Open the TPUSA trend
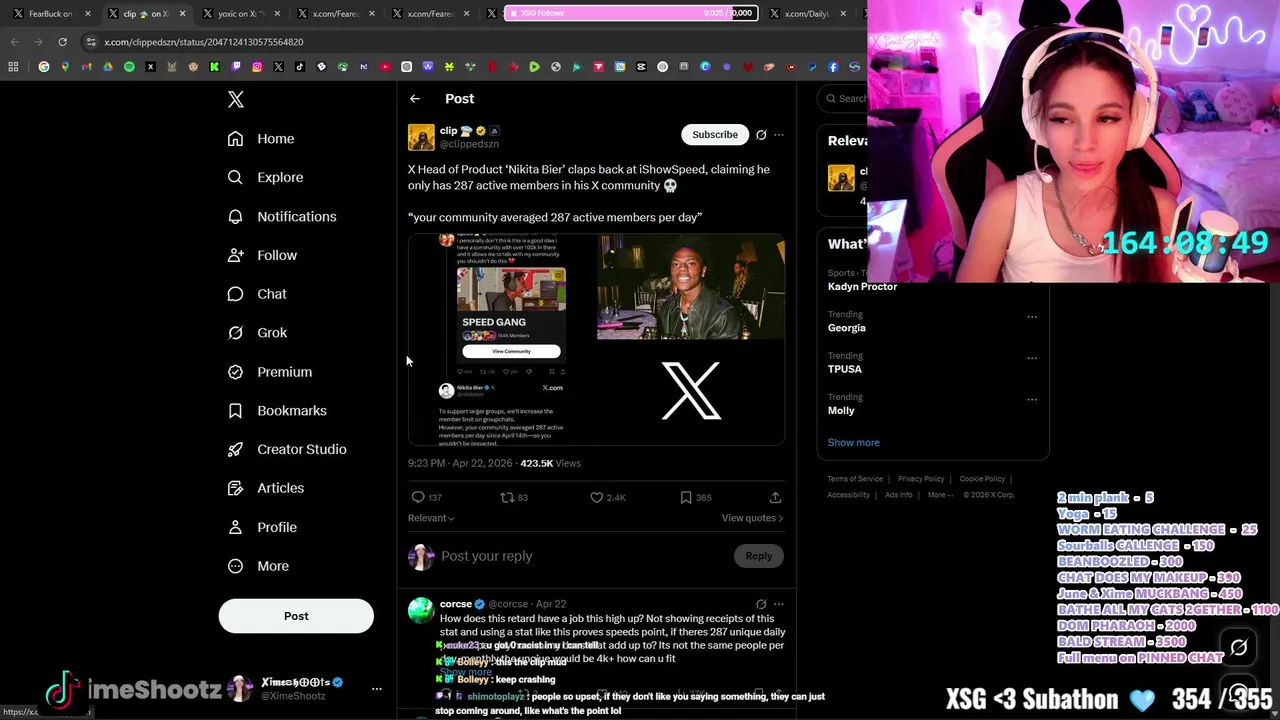Viewport: 1280px width, 720px height. [845, 369]
